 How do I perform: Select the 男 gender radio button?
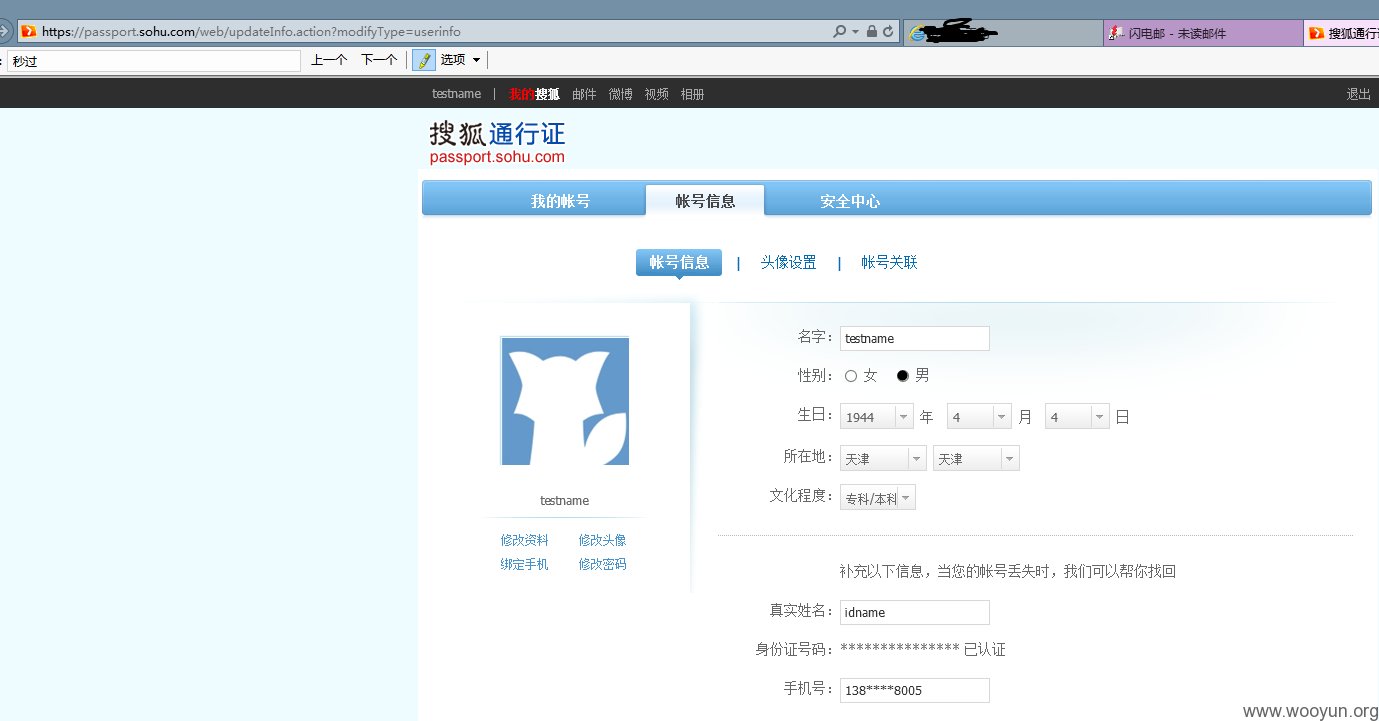click(x=903, y=376)
